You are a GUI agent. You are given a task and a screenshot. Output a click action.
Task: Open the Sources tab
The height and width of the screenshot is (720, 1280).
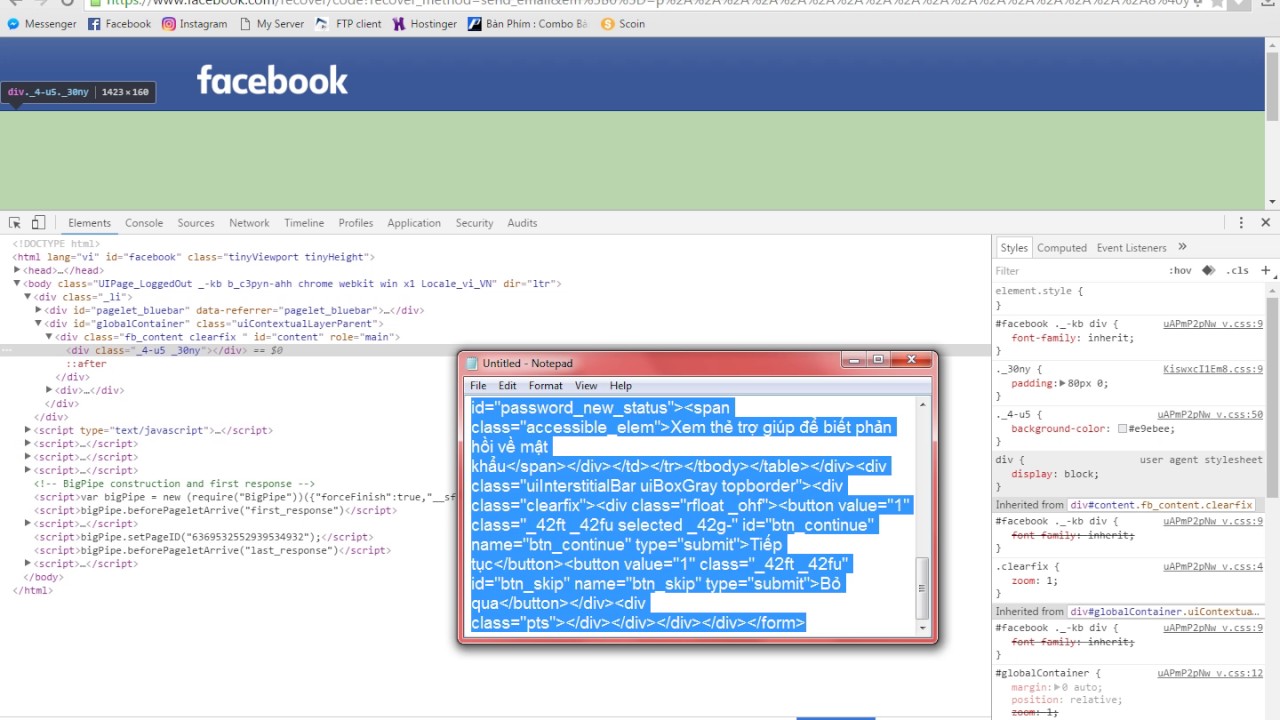click(x=196, y=223)
